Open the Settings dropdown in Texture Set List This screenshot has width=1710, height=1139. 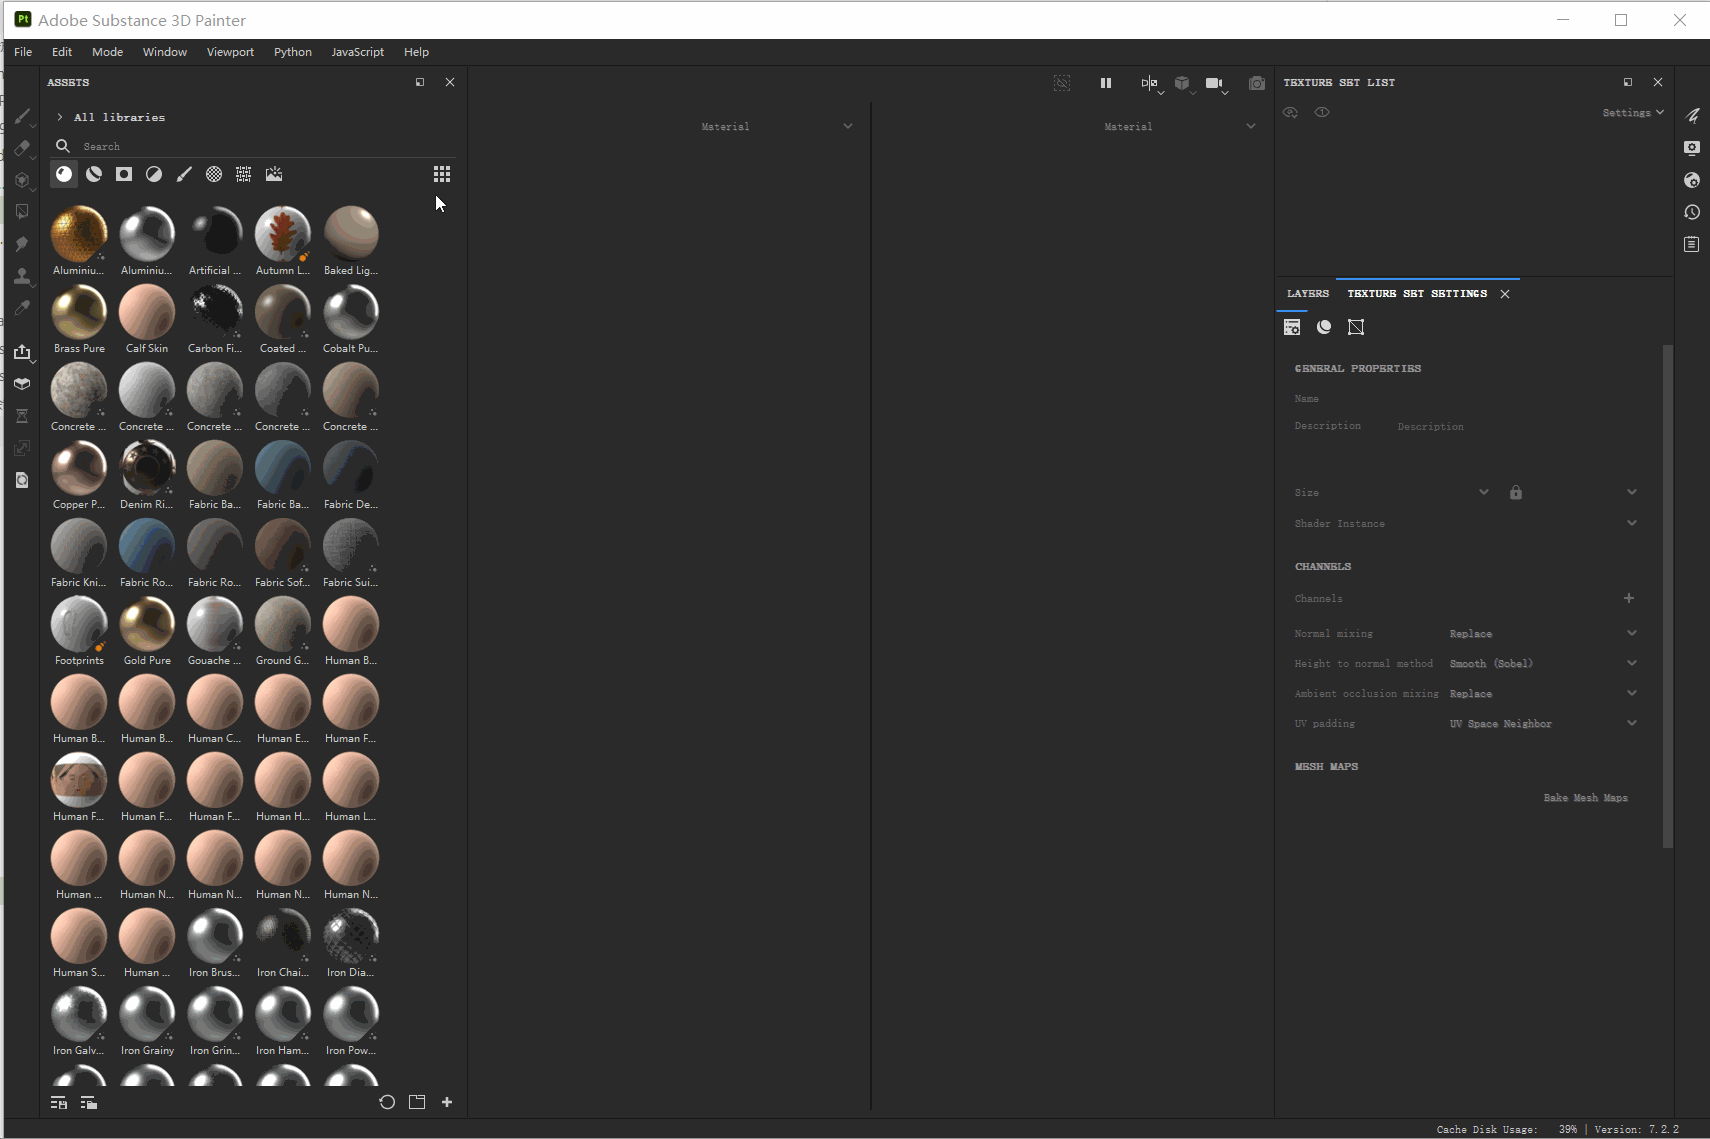(x=1633, y=113)
